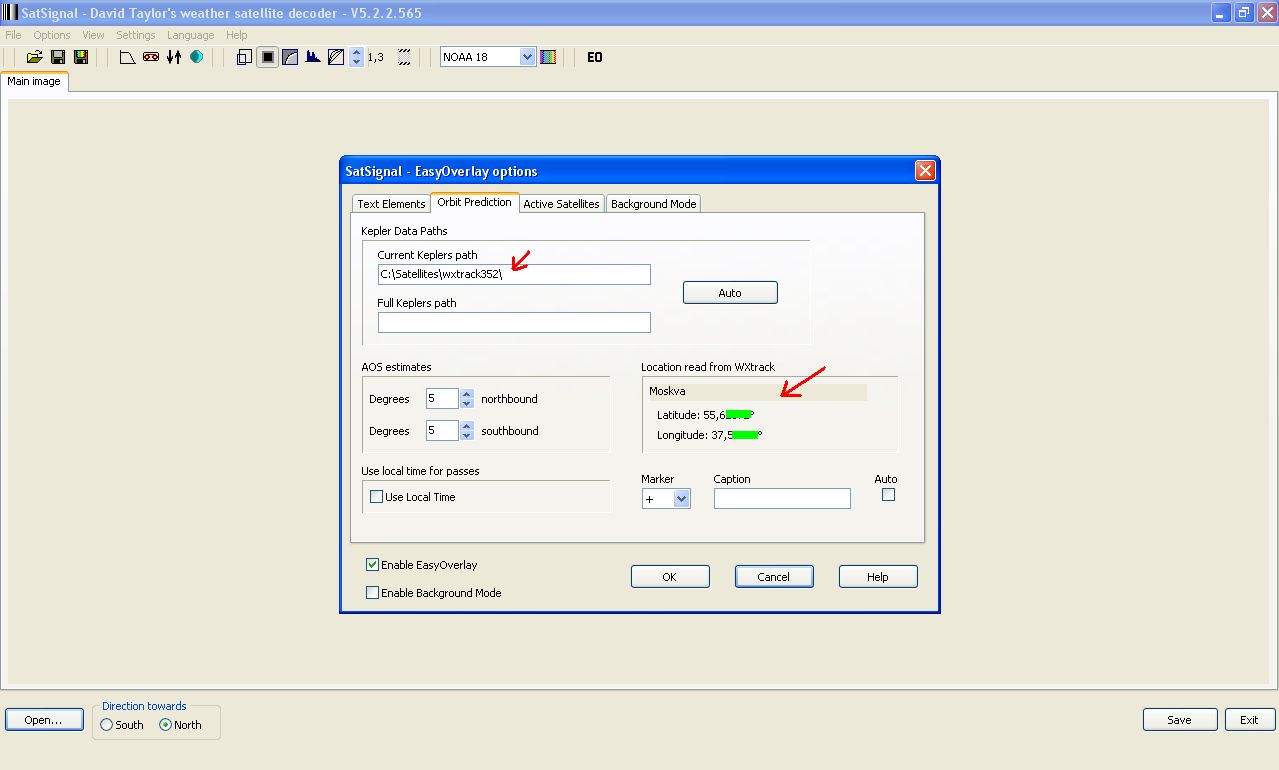This screenshot has width=1279, height=770.
Task: Click OK in EasyOverlay options
Action: [670, 577]
